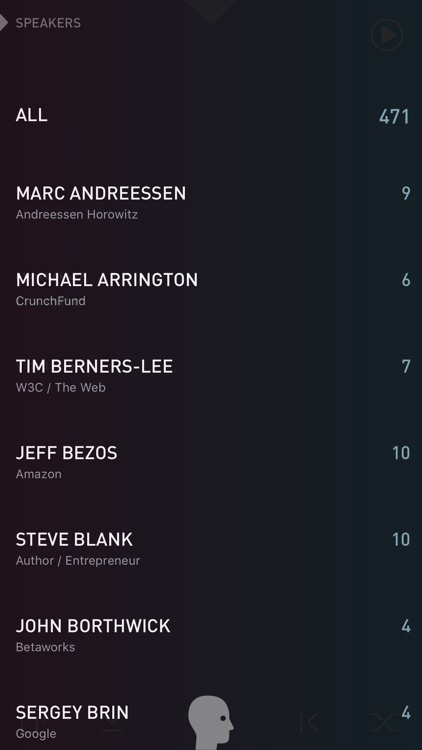Choose Tim Berners-Lee speaker
Screen dimensions: 422x750
tap(211, 375)
